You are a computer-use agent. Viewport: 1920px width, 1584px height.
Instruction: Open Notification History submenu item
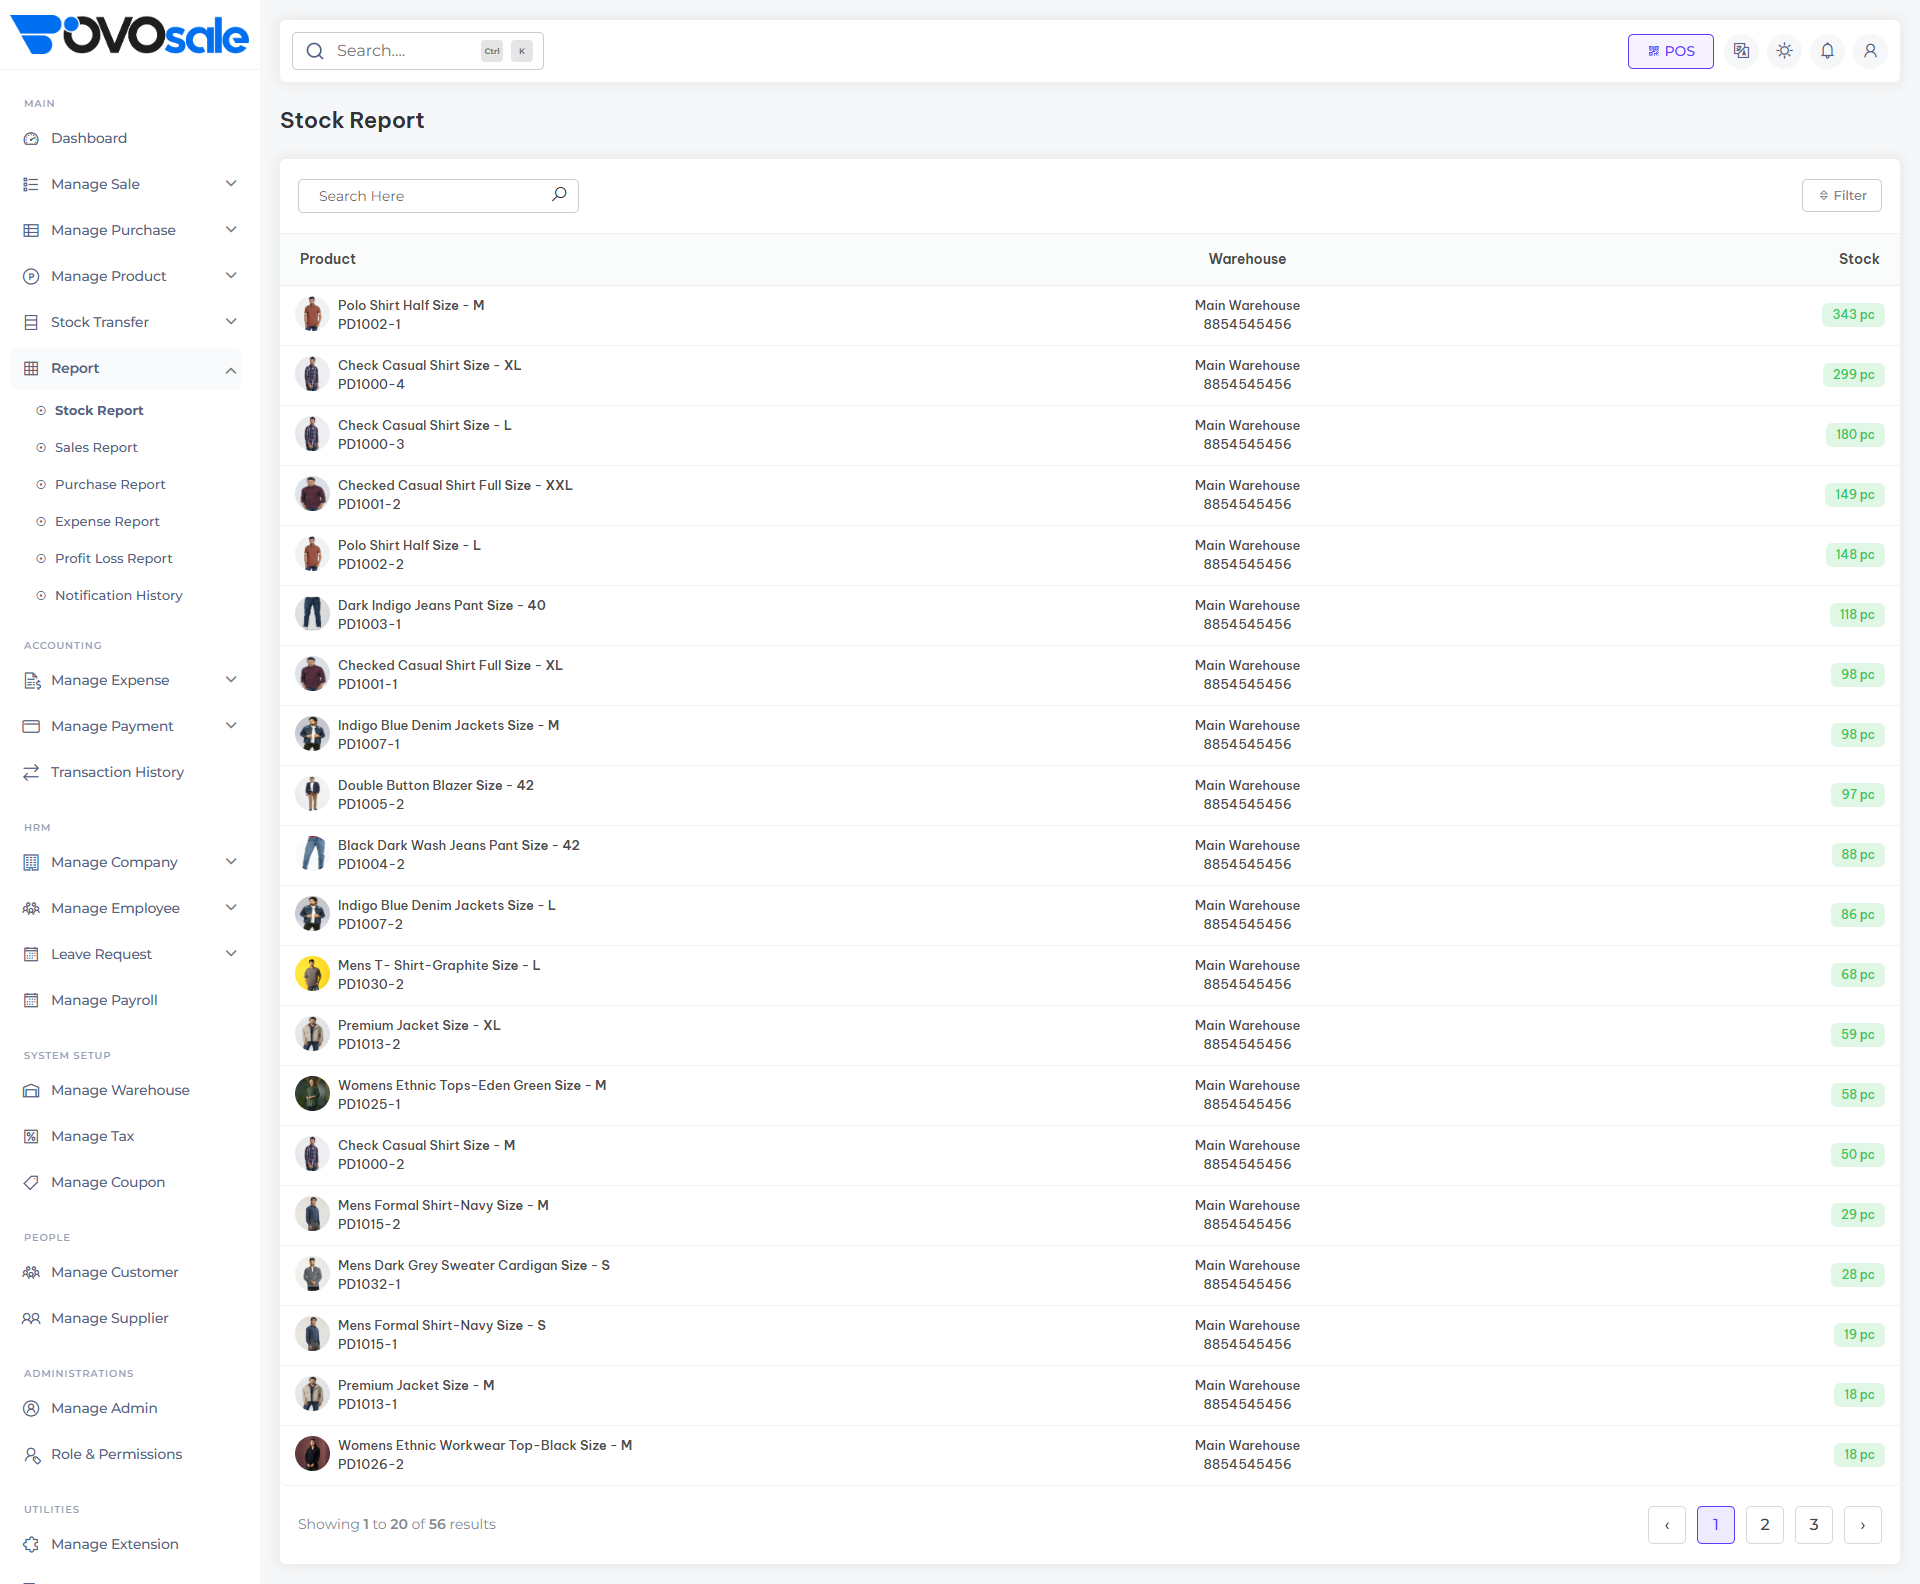tap(118, 595)
